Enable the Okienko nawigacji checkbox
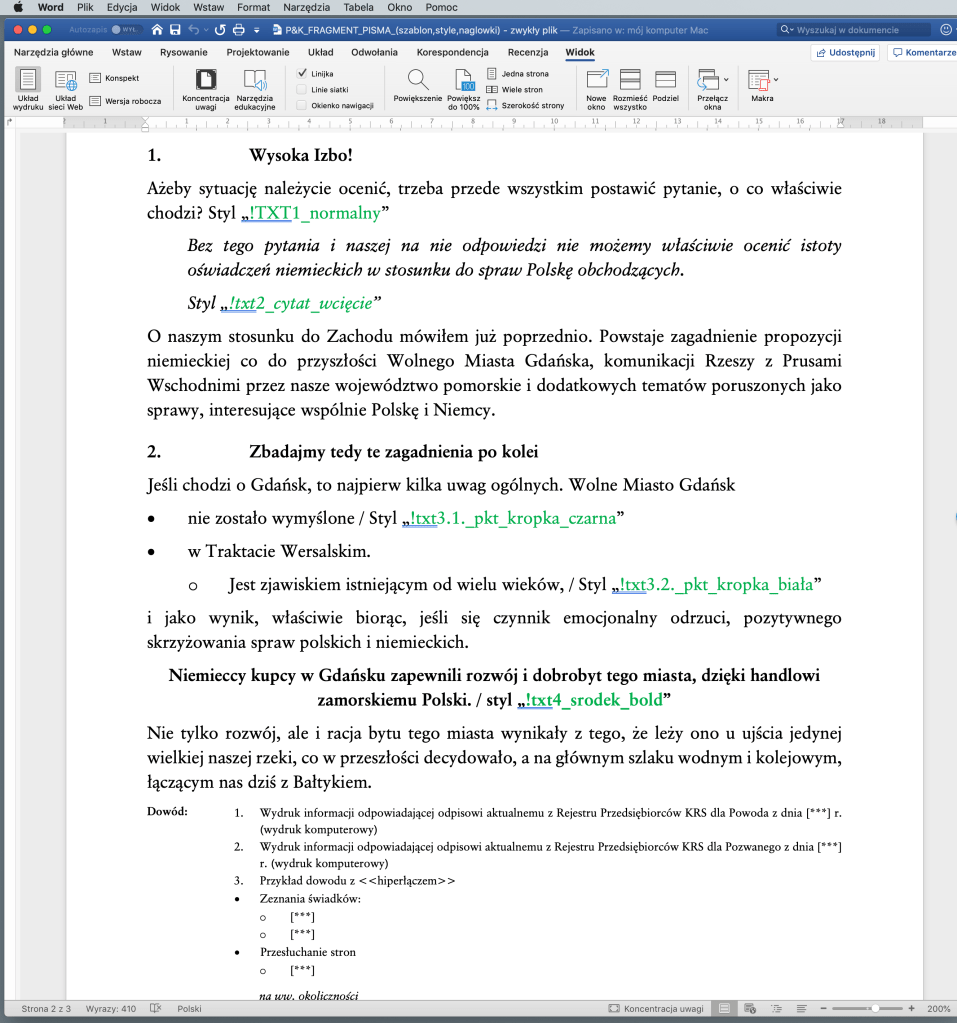Image resolution: width=957 pixels, height=1023 pixels. [303, 105]
